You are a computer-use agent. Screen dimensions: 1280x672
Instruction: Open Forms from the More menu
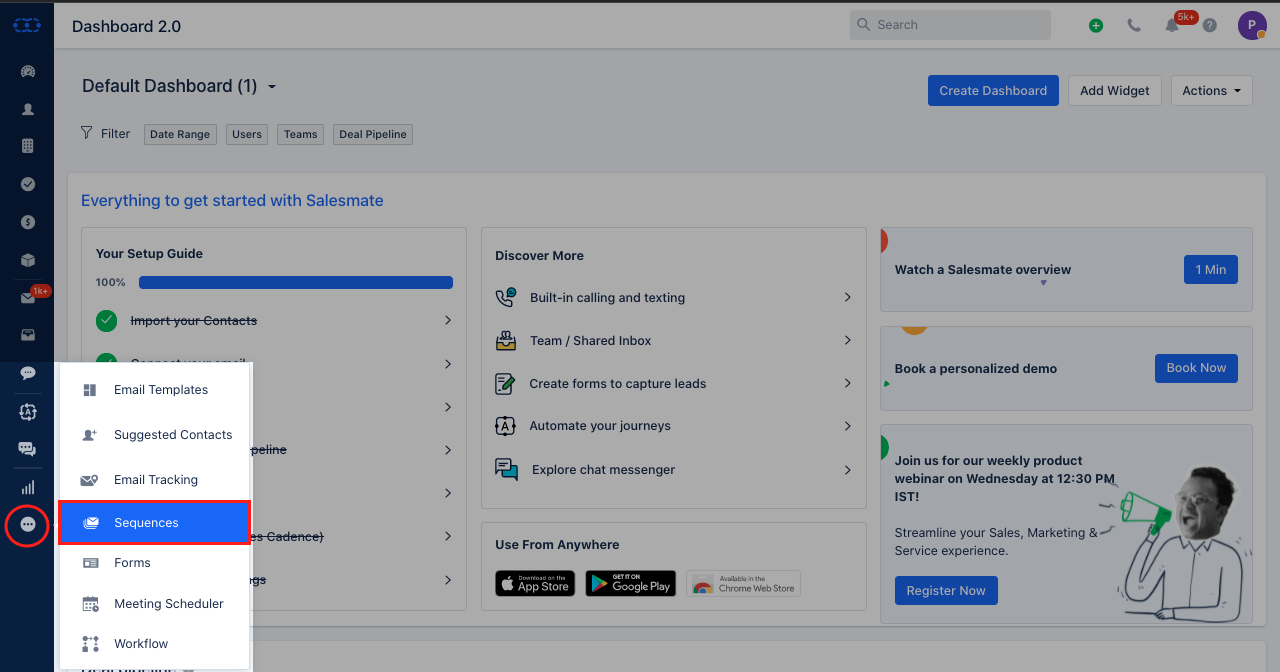(x=154, y=563)
